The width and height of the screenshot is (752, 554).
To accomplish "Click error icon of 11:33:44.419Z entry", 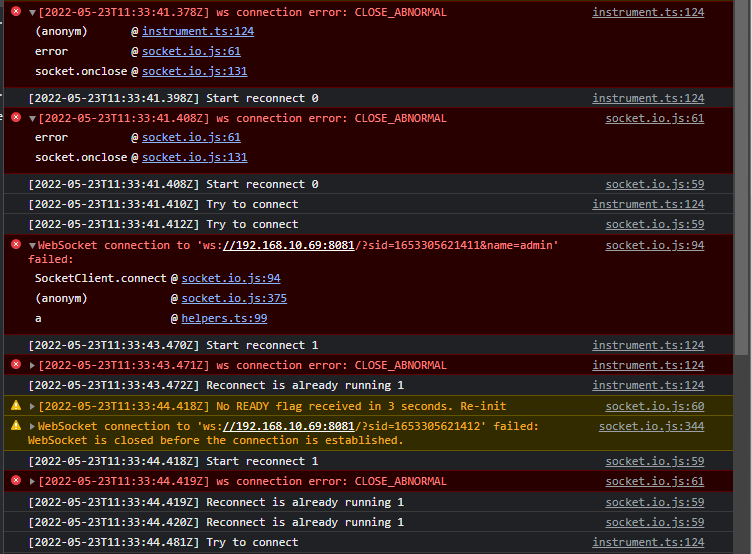I will (16, 481).
